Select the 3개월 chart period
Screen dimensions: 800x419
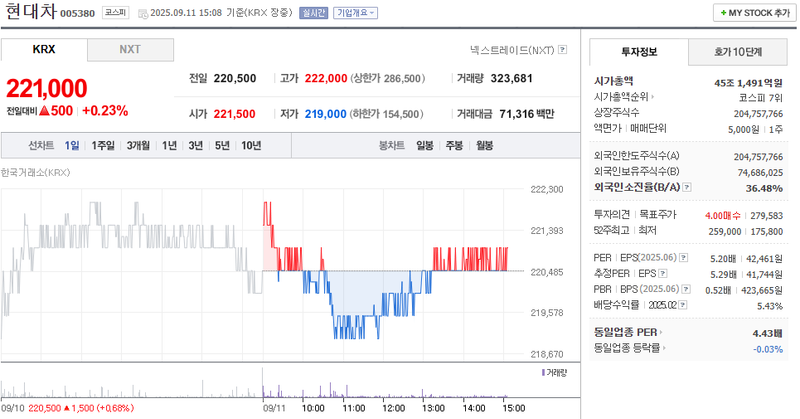(x=138, y=145)
